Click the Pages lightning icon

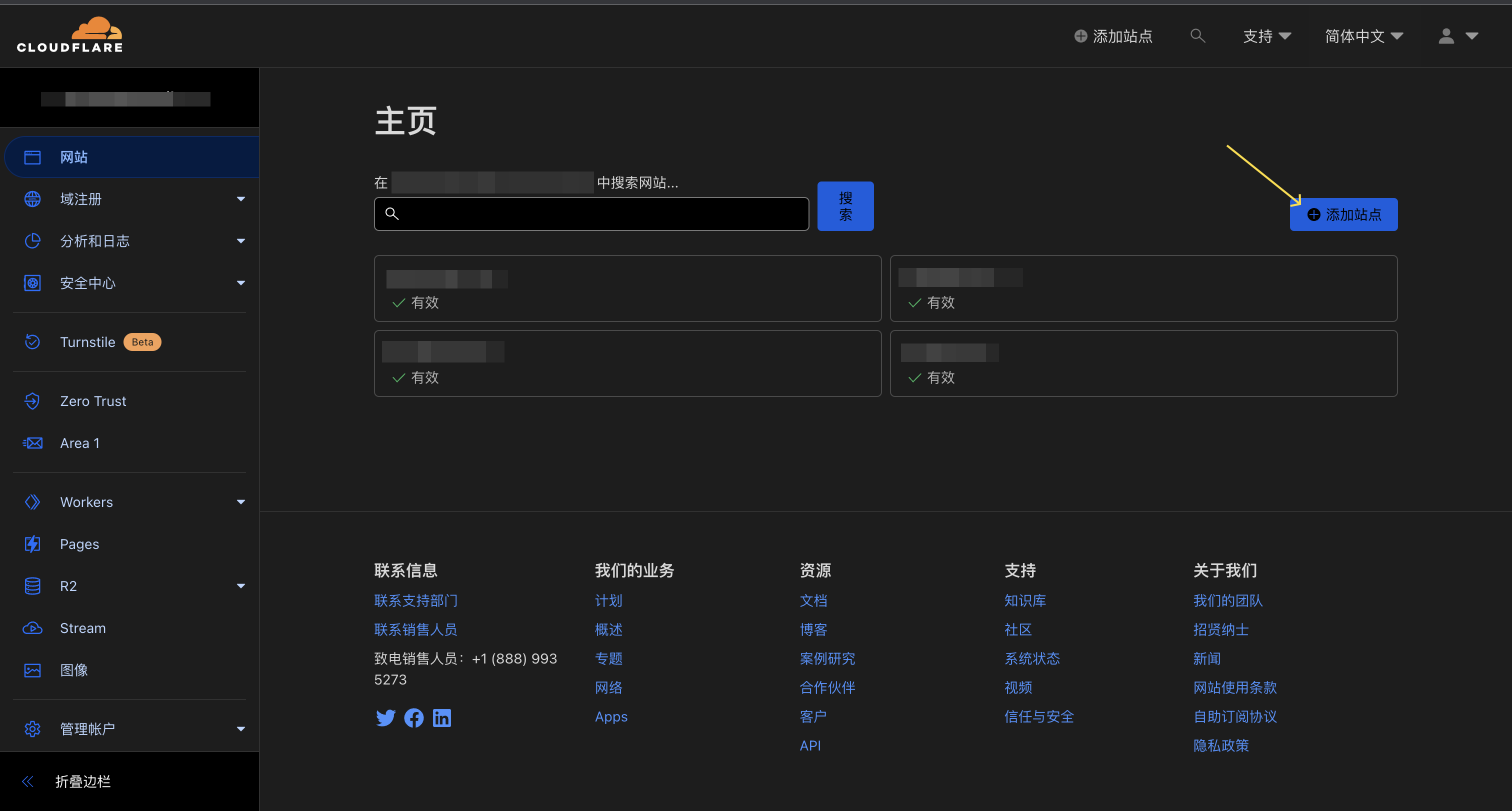click(33, 544)
